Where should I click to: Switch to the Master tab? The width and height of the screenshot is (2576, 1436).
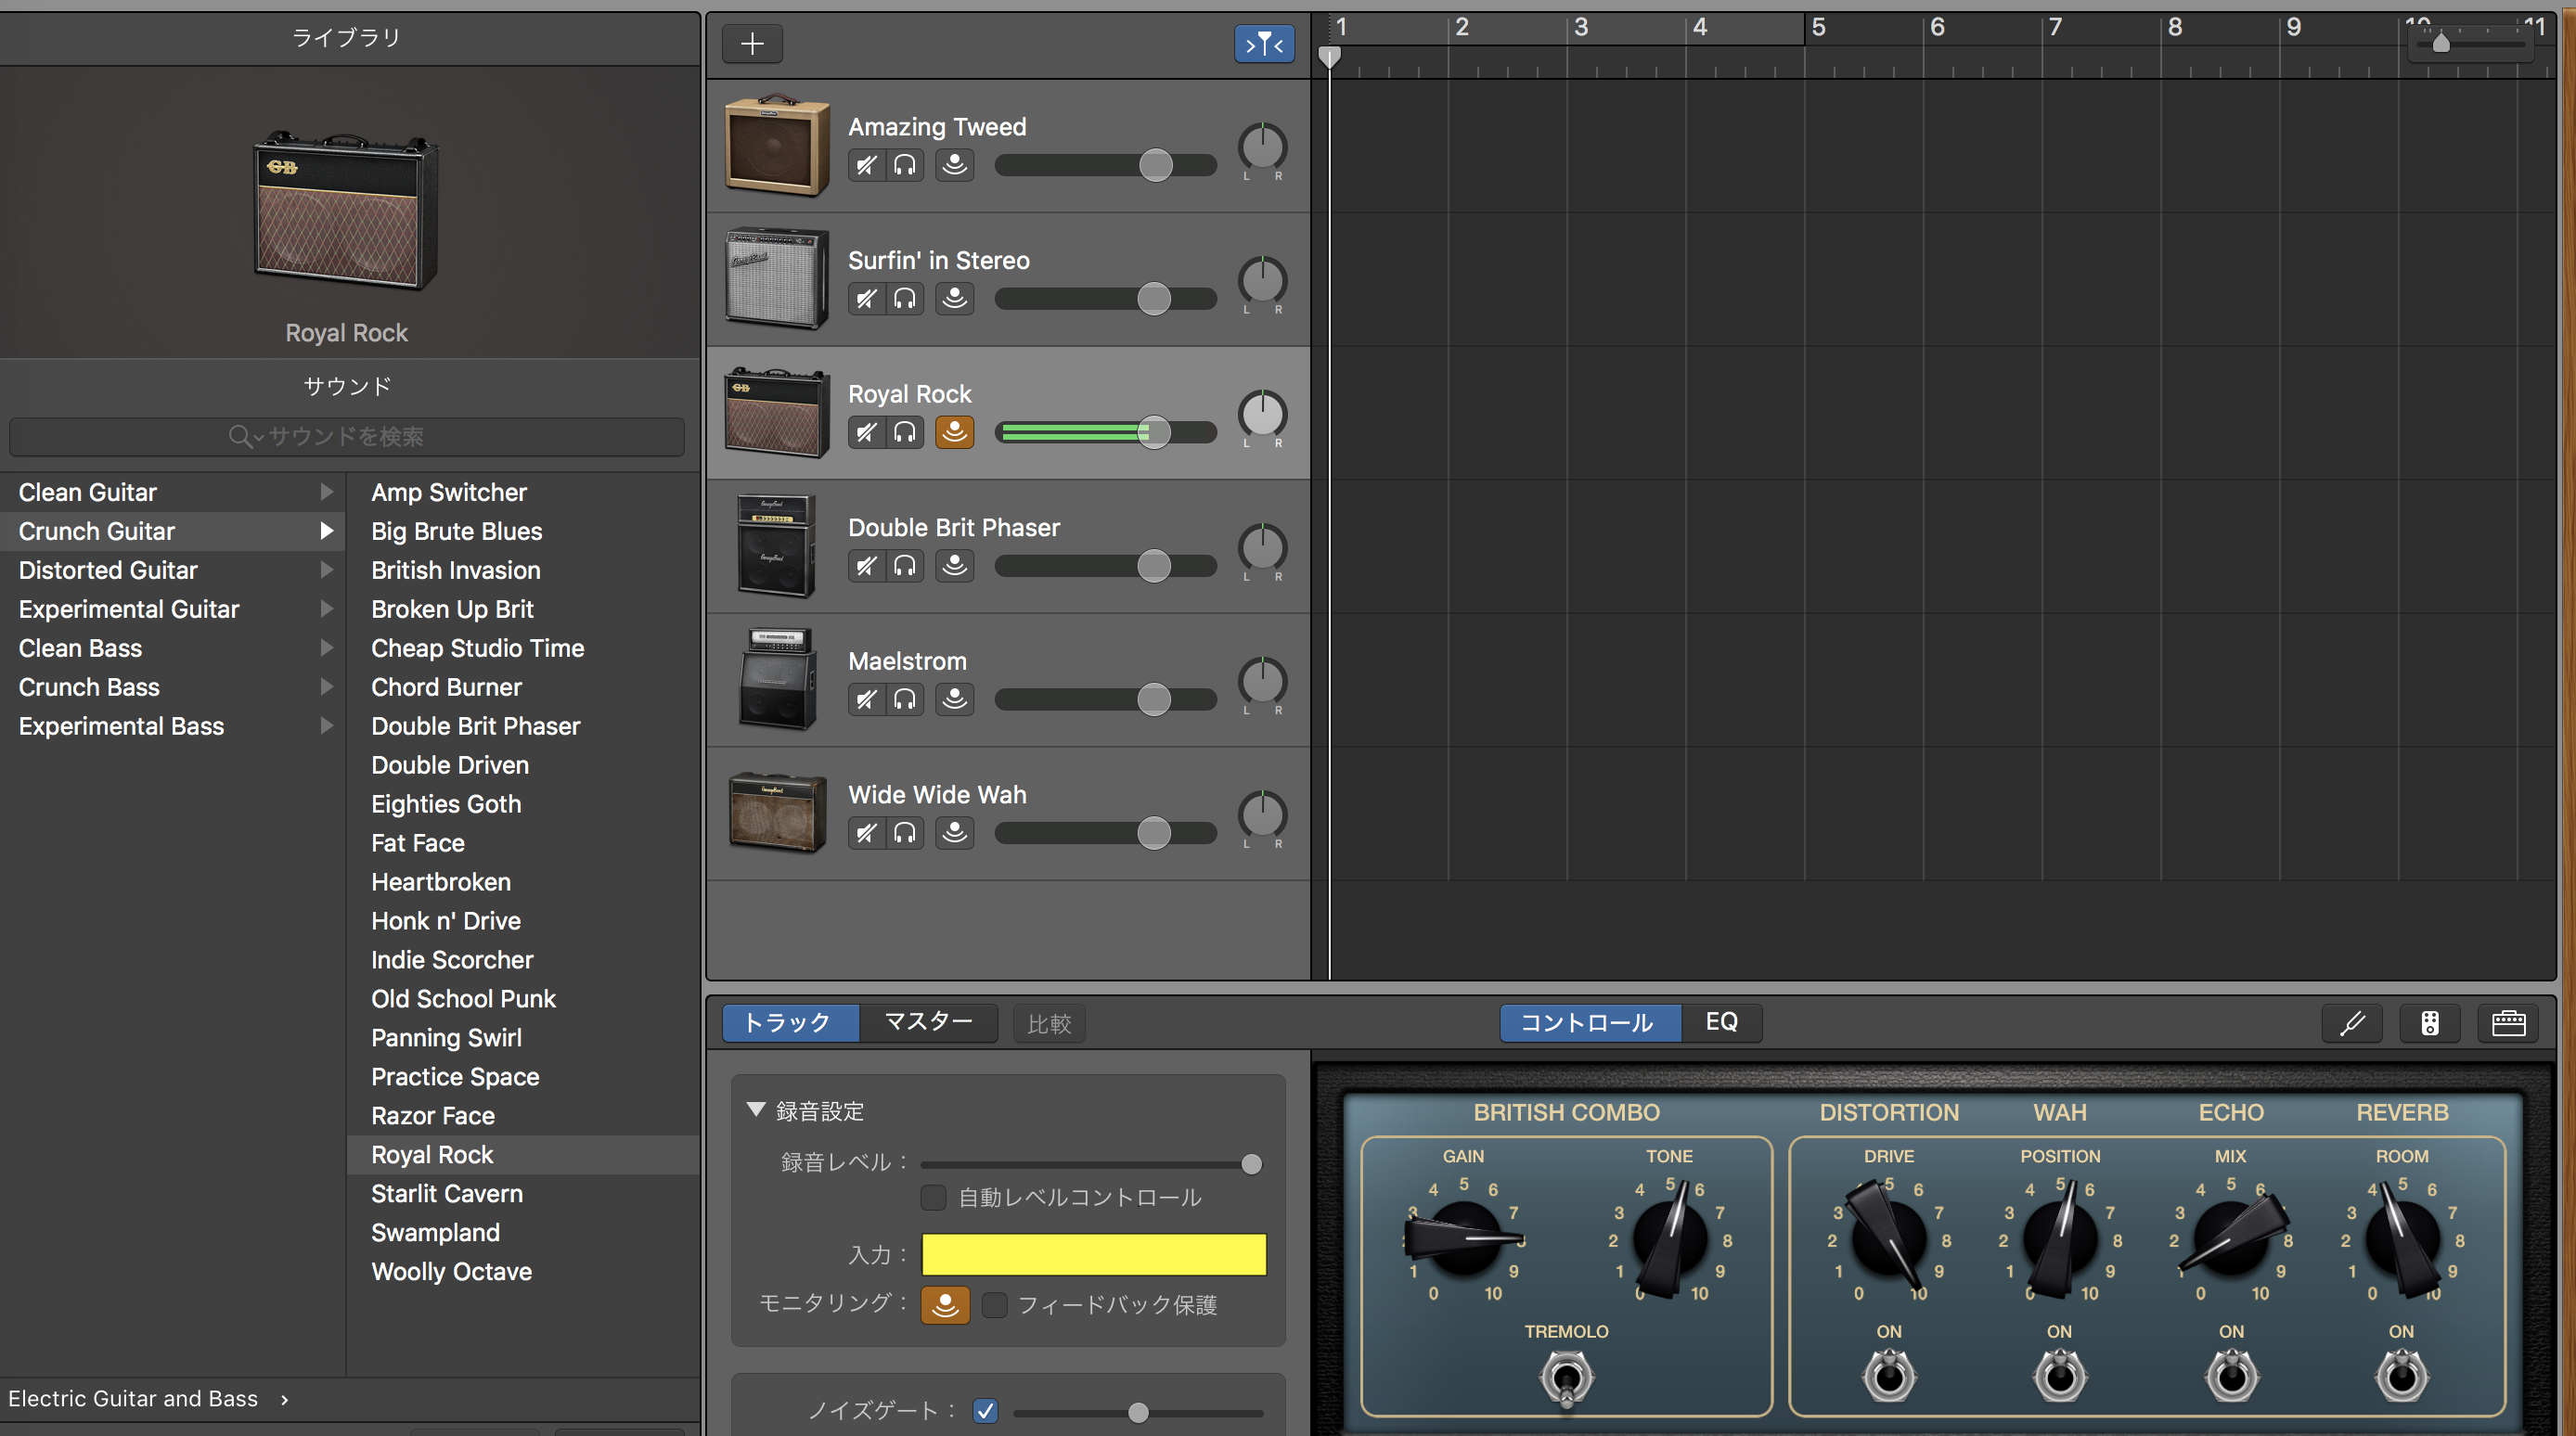coord(928,1022)
